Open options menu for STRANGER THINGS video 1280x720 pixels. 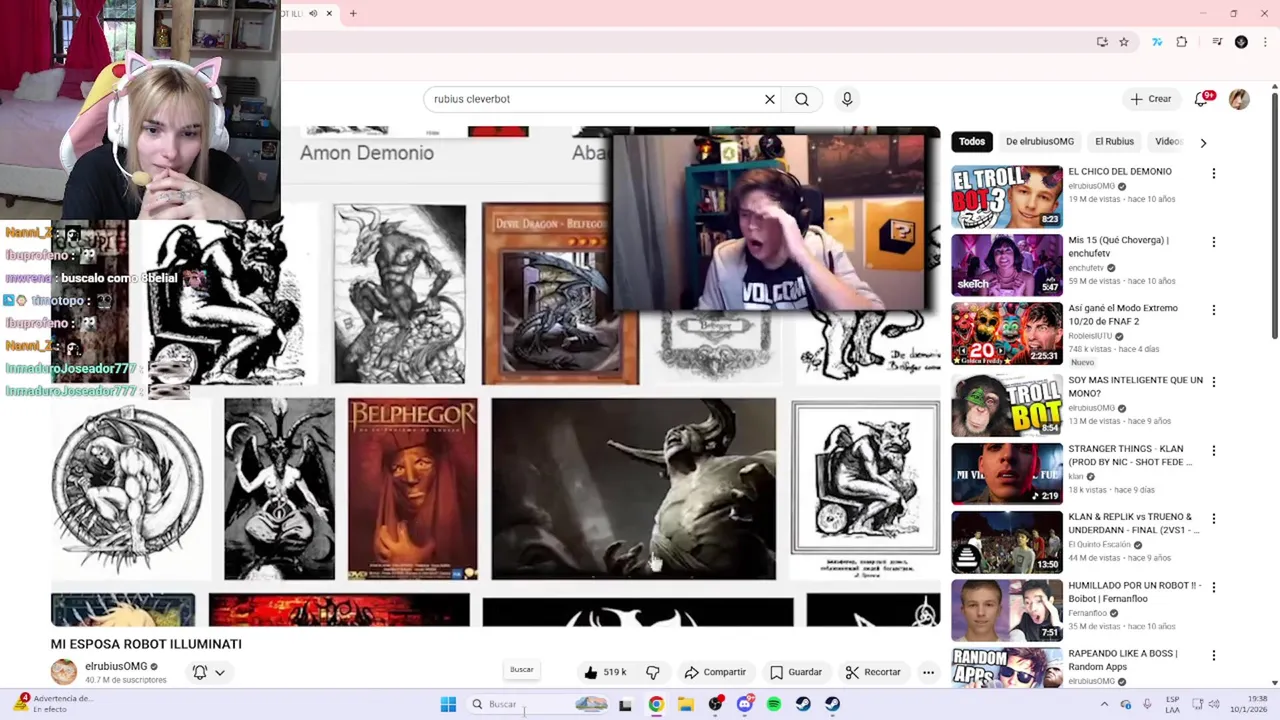click(1214, 451)
